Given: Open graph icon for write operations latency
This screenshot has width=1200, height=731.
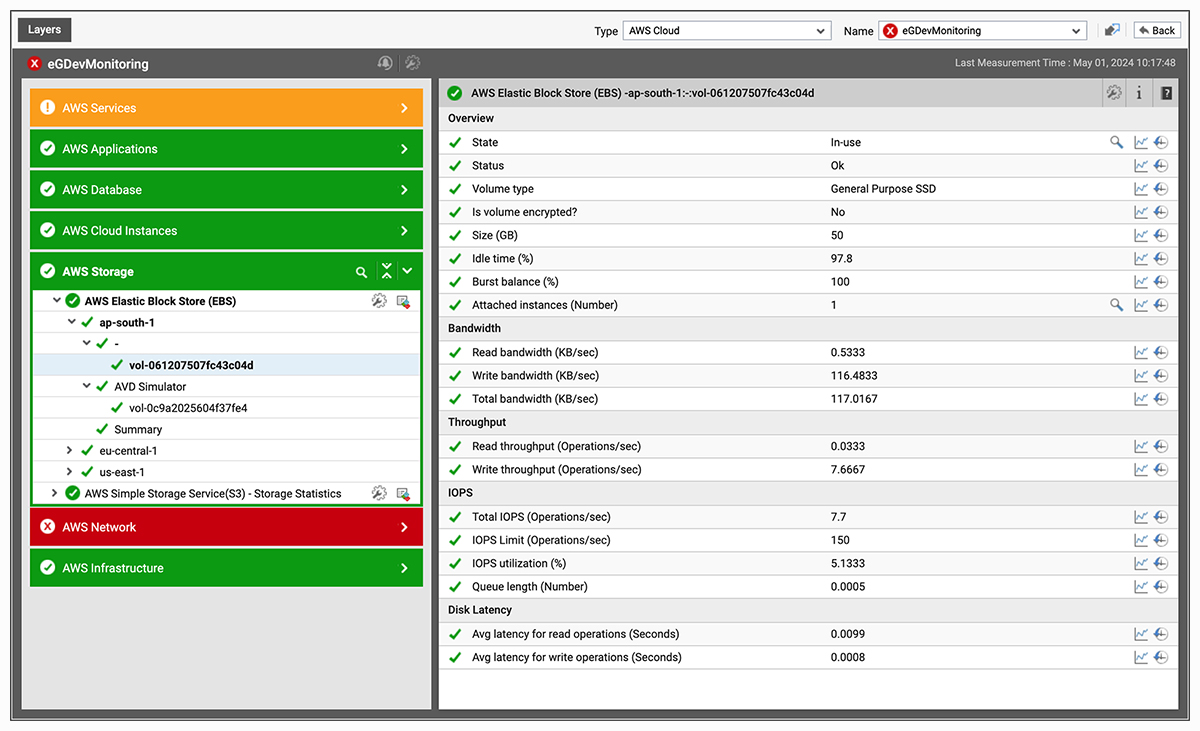Looking at the screenshot, I should tap(1141, 657).
